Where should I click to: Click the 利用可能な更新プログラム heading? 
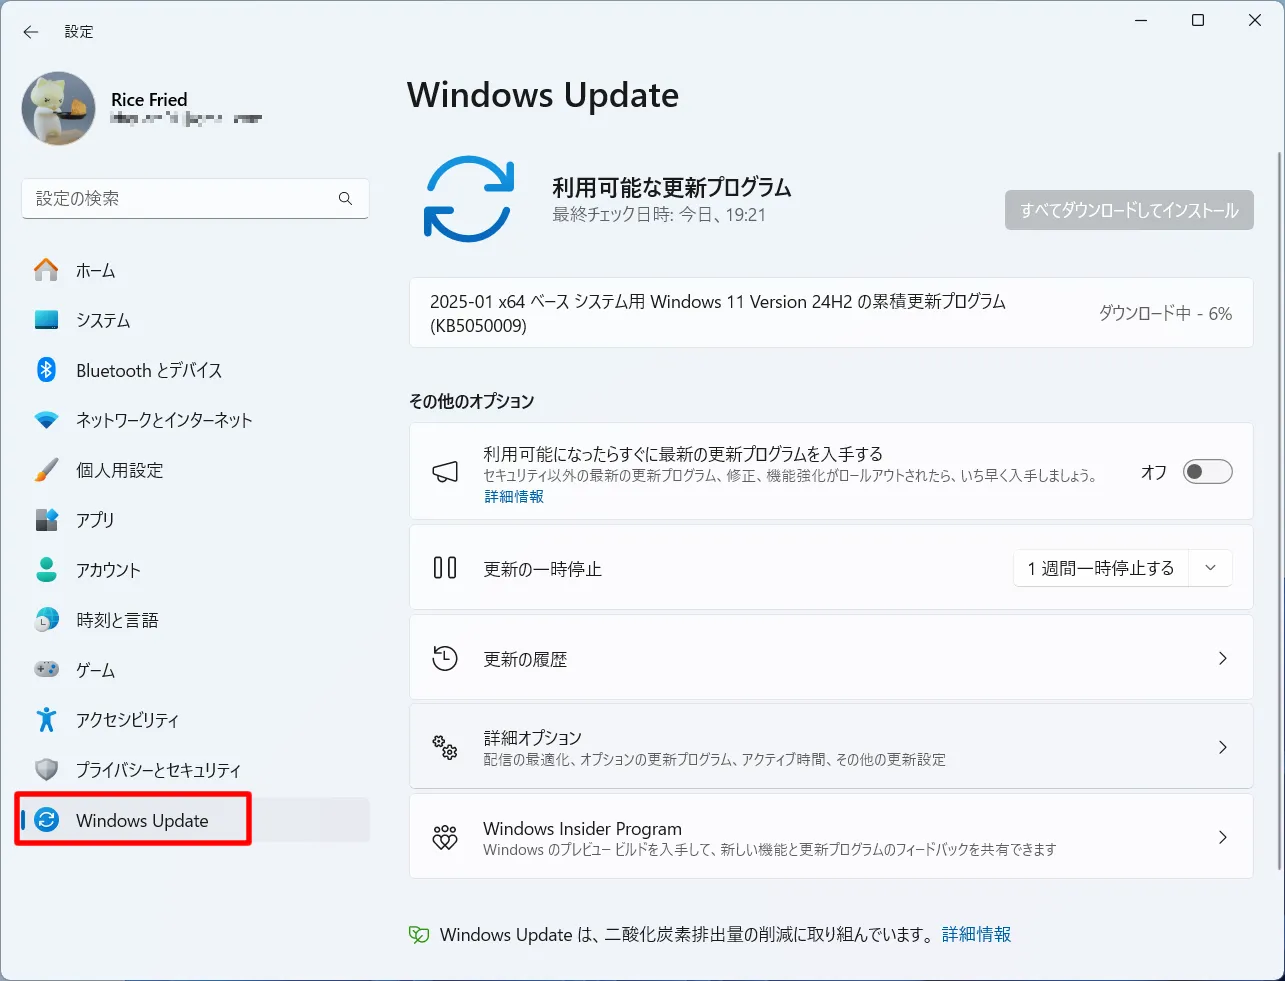[672, 187]
